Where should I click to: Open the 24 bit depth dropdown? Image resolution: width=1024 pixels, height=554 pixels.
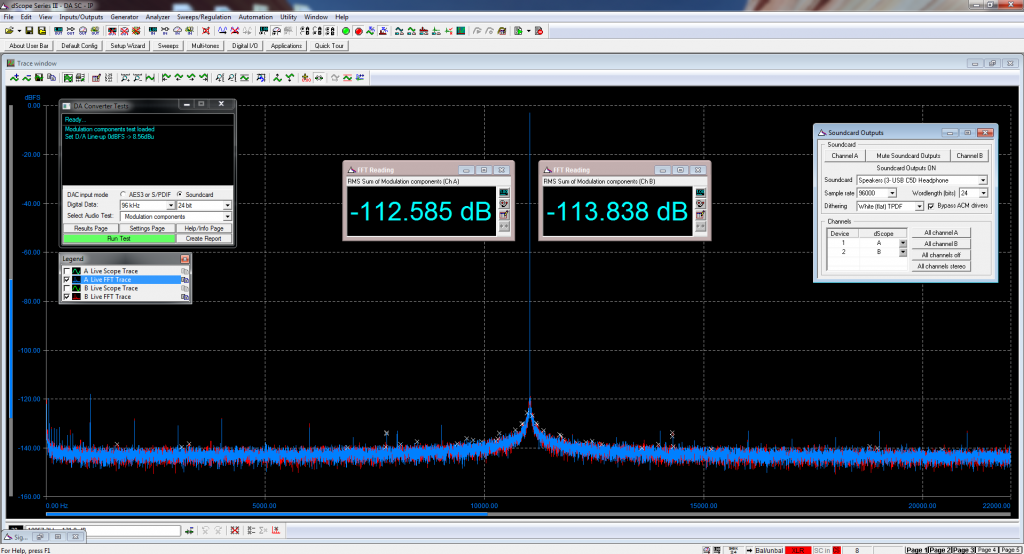[227, 206]
